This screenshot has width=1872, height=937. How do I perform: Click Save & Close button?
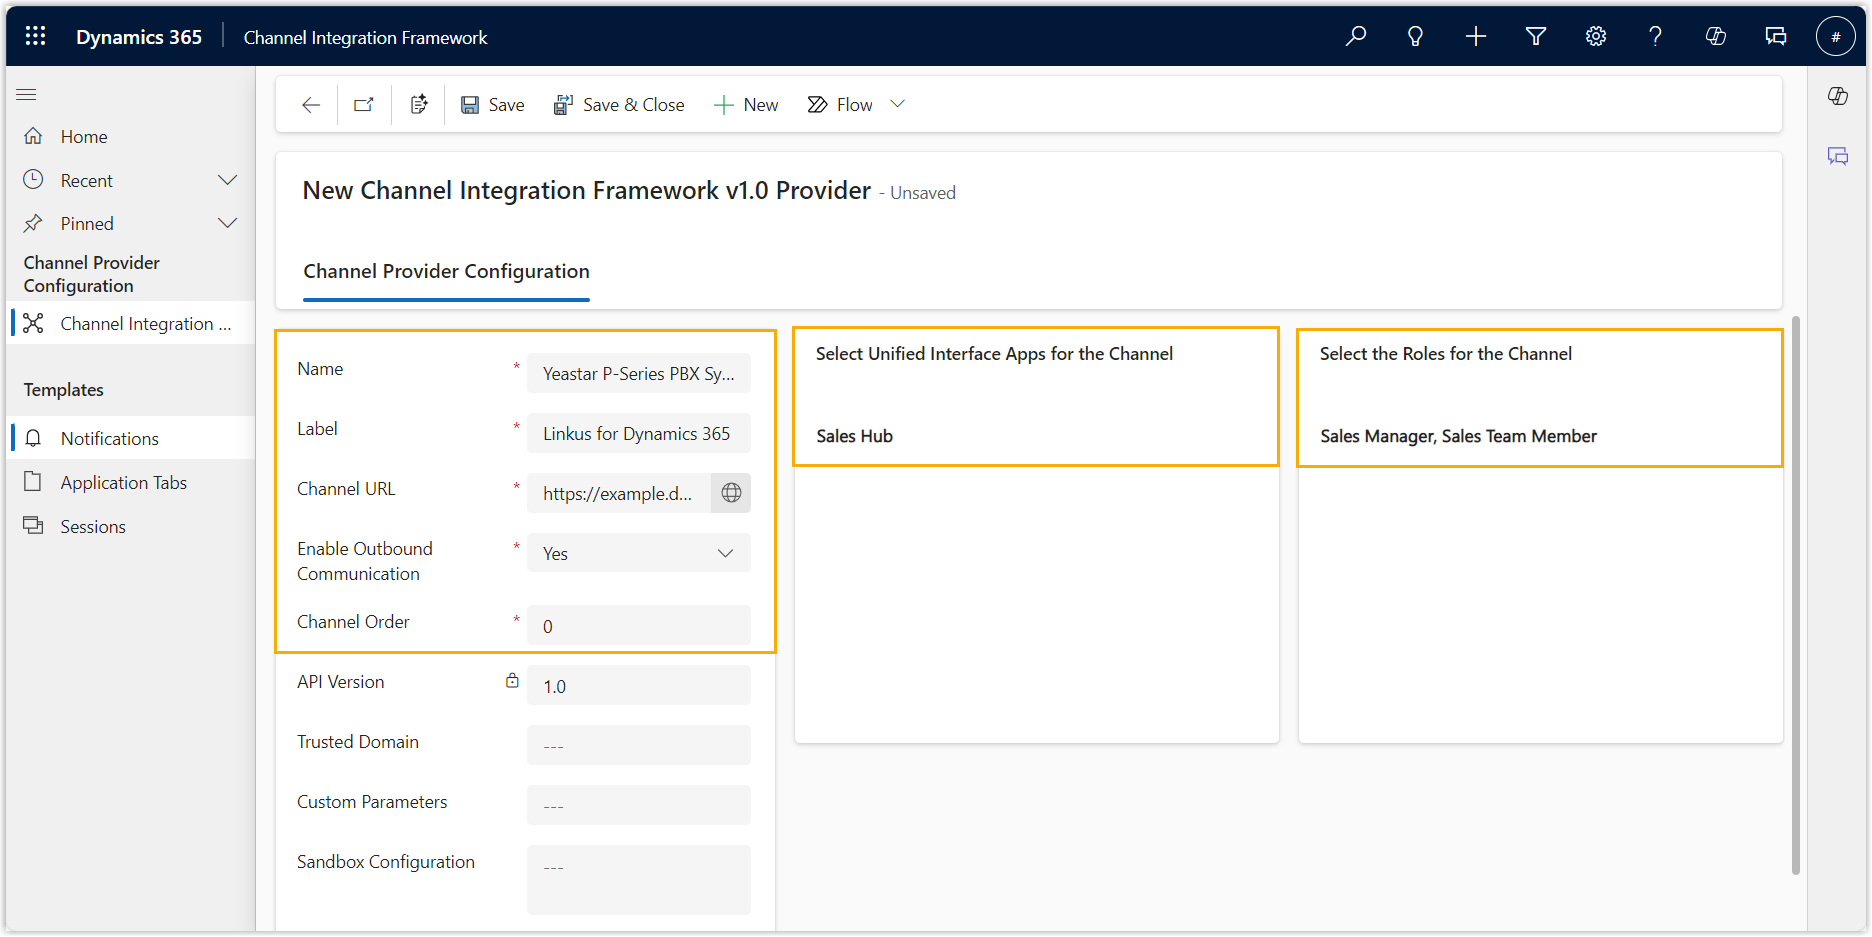pos(619,105)
